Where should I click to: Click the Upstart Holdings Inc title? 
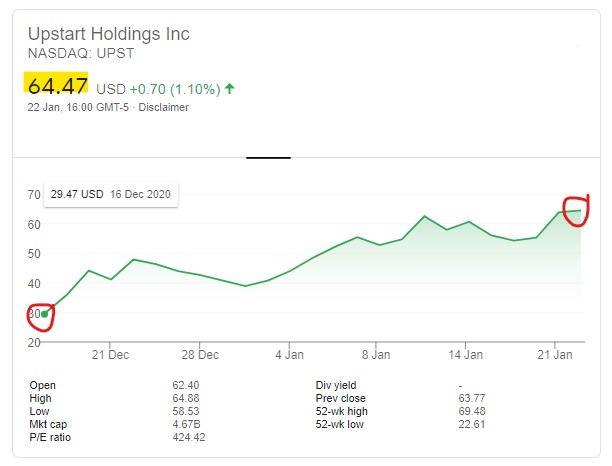coord(107,35)
